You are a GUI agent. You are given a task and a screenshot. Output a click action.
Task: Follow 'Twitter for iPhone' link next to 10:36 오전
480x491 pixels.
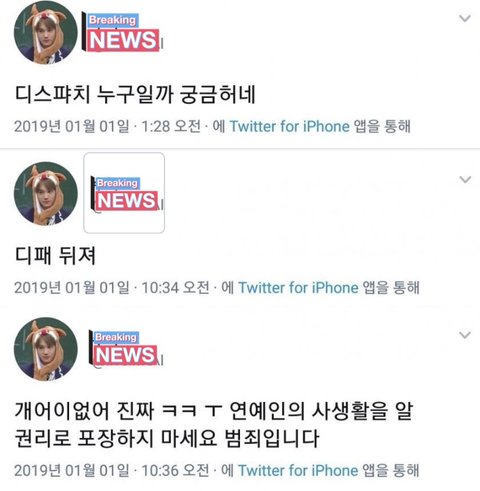(x=298, y=471)
